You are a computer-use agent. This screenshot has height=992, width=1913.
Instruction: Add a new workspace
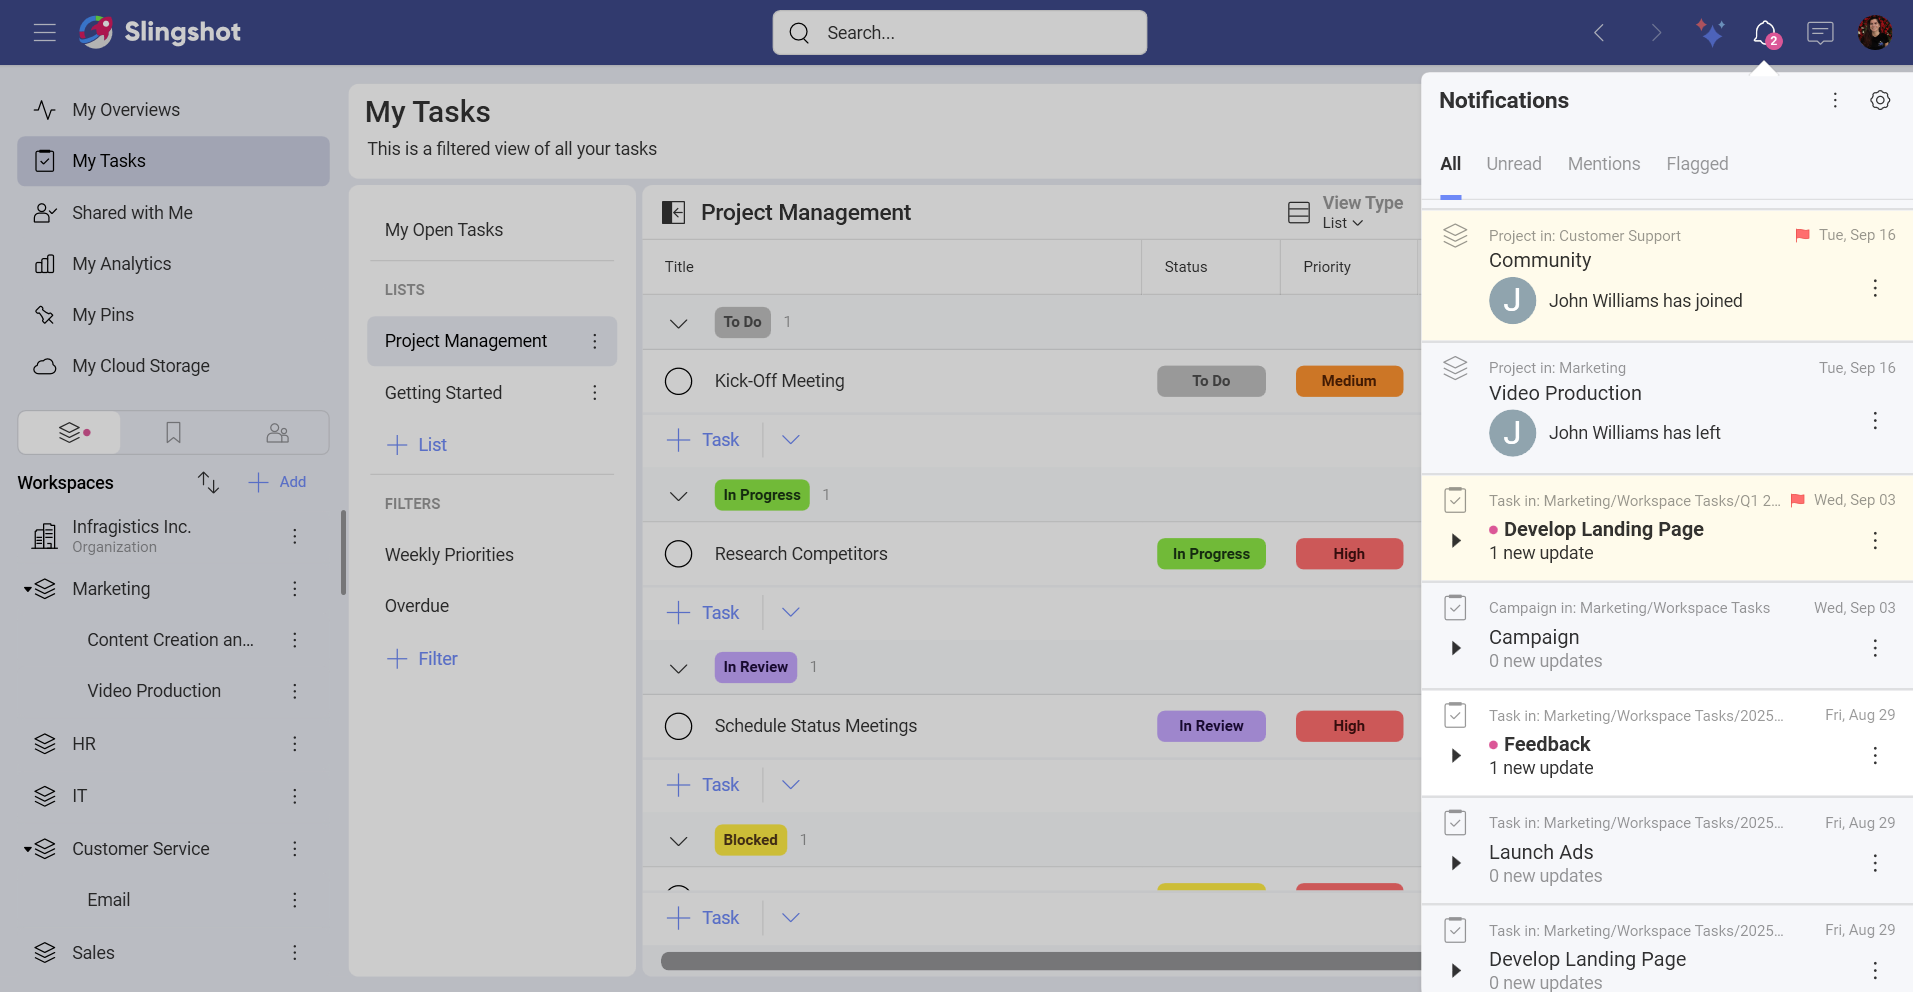(278, 482)
